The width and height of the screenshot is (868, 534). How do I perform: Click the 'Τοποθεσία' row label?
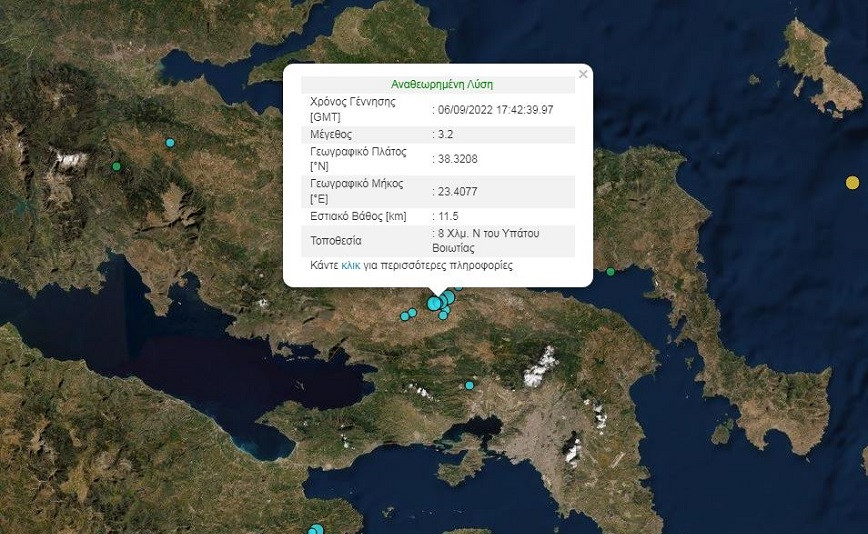(x=337, y=241)
